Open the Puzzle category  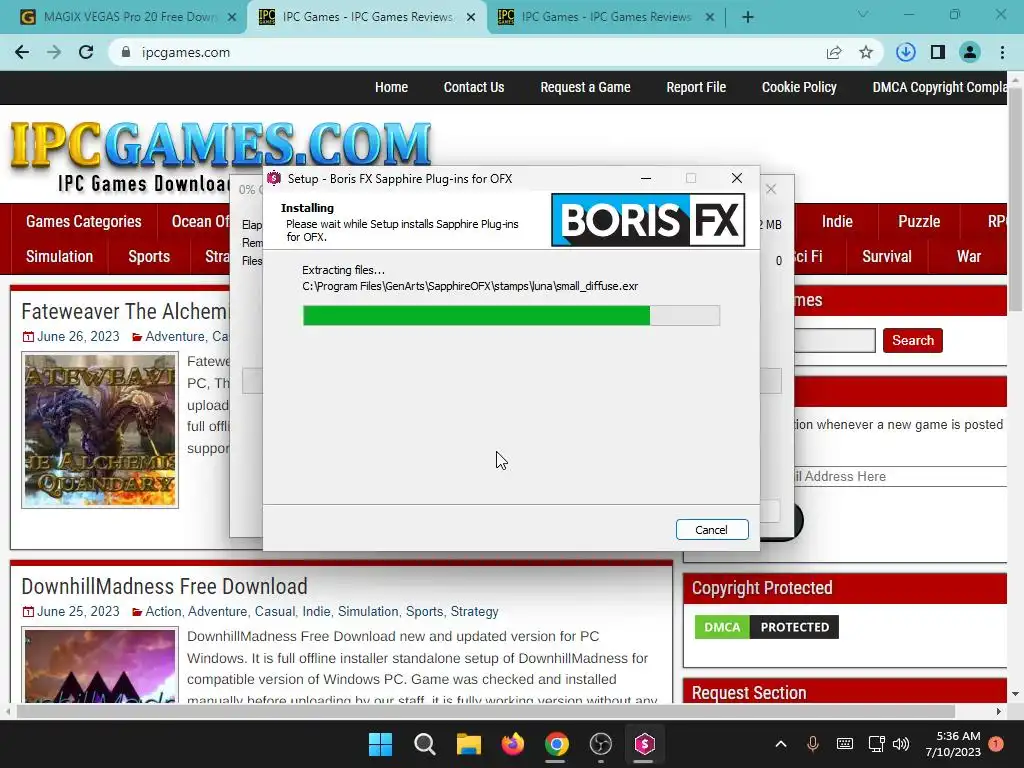[x=919, y=221]
